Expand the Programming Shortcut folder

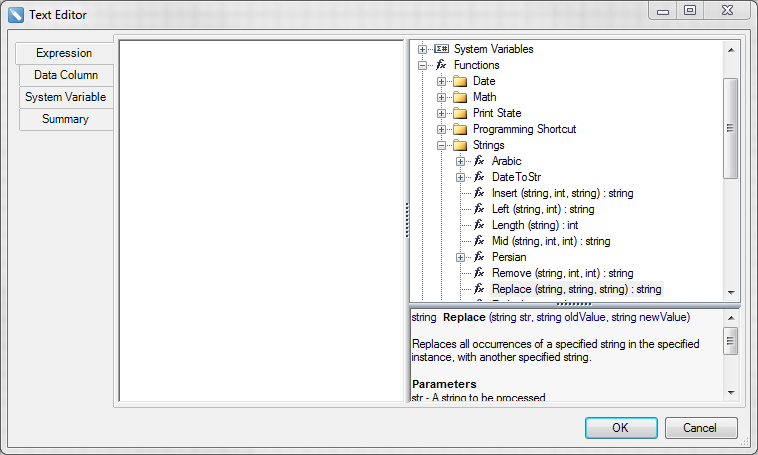[x=441, y=129]
